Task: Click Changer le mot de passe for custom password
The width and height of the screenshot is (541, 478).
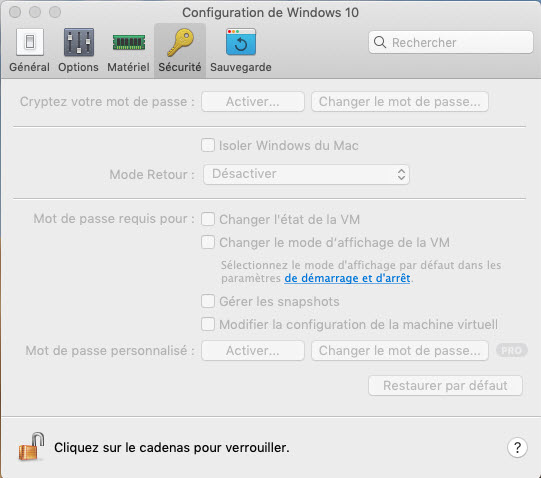Action: (400, 351)
